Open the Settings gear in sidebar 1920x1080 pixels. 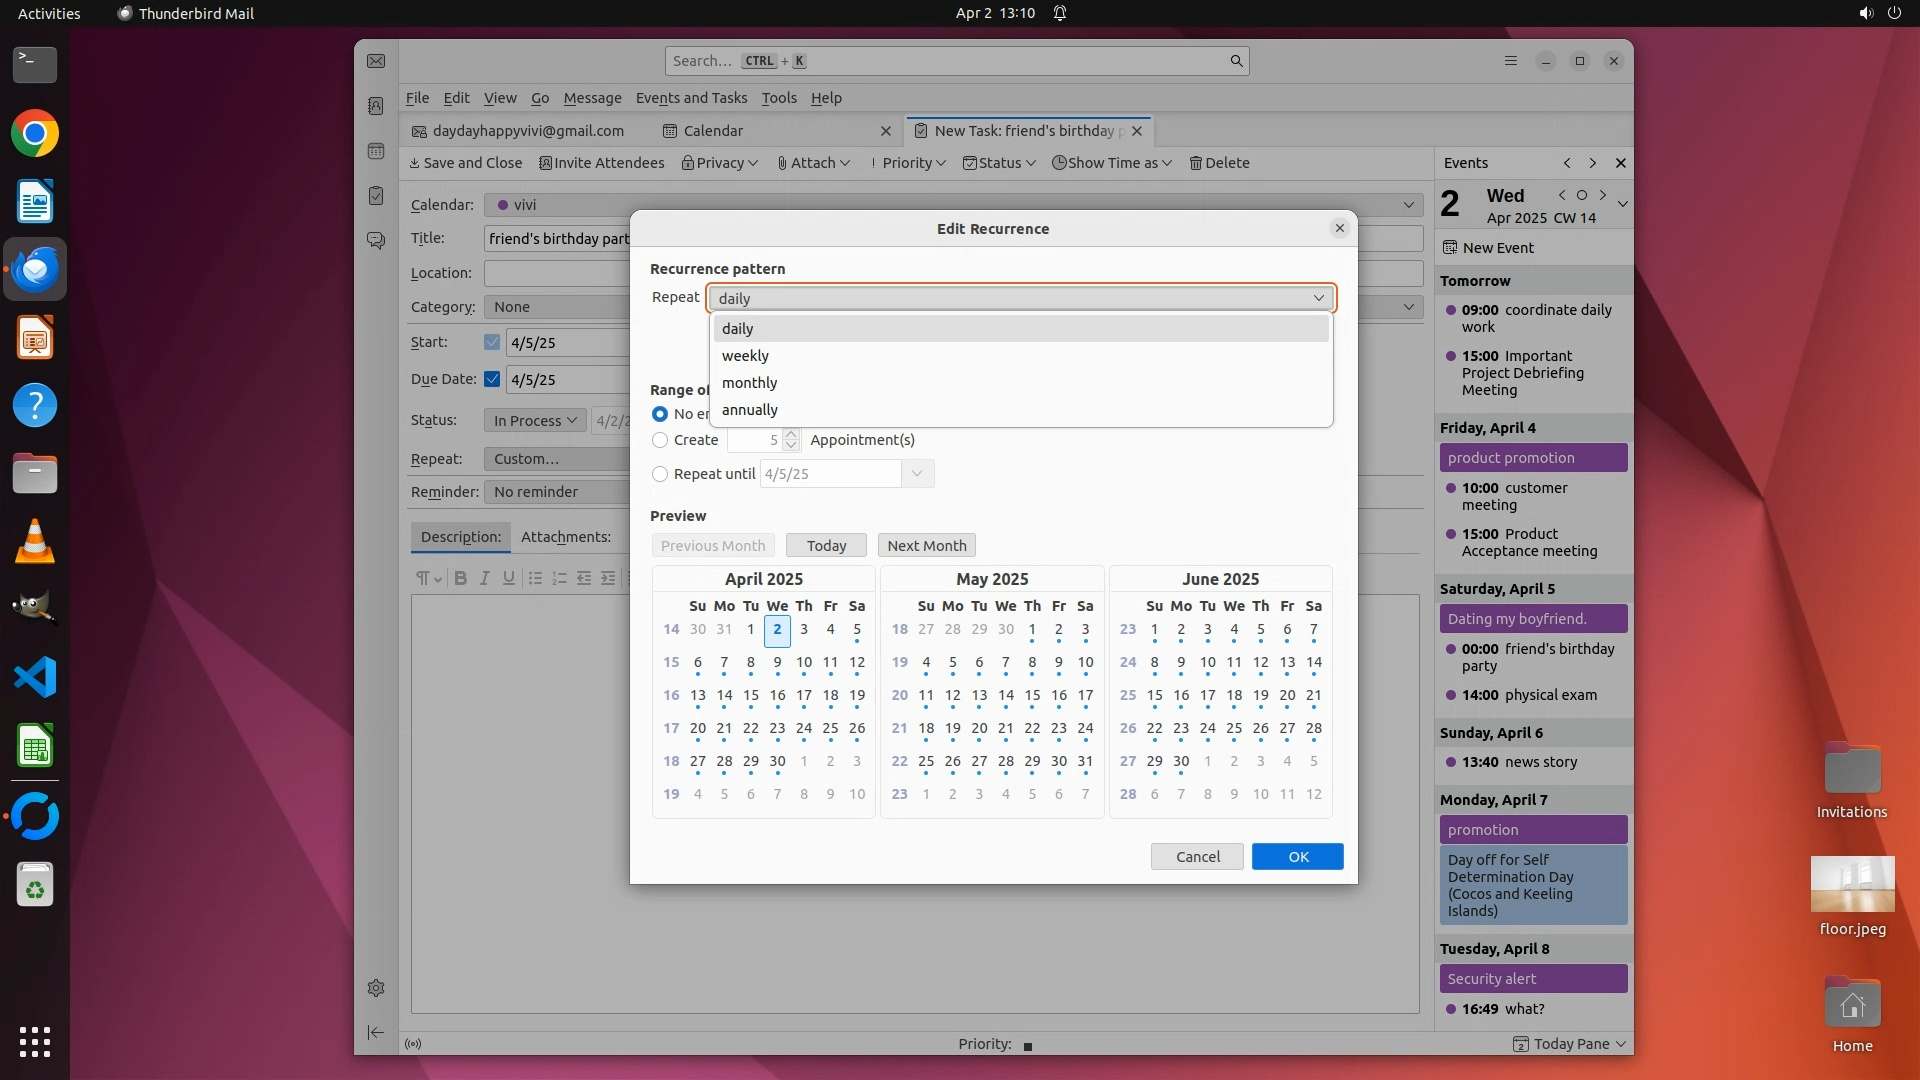click(376, 988)
